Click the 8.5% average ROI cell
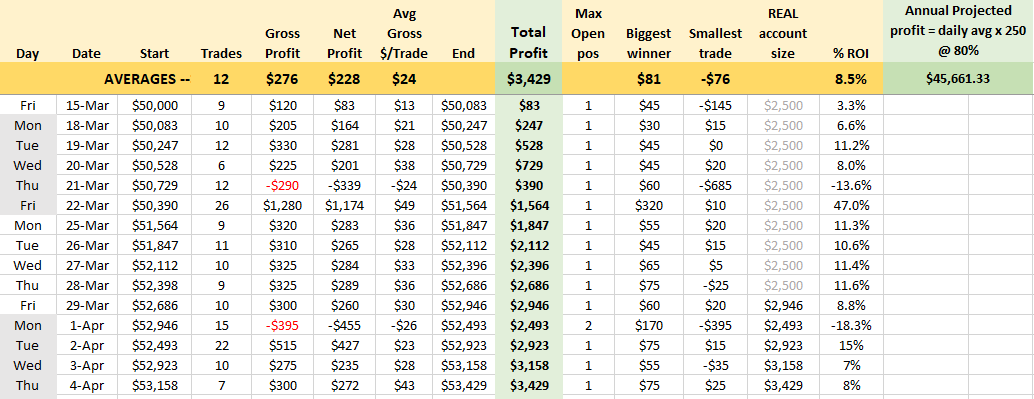Screen dimensions: 1034x399 (x=851, y=79)
